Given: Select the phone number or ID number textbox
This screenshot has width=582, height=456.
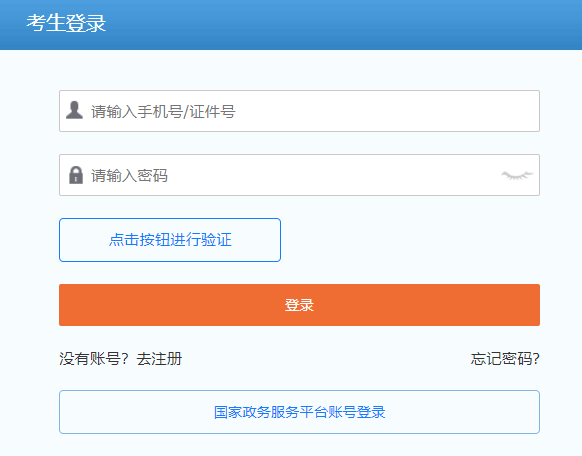Looking at the screenshot, I should click(x=299, y=111).
